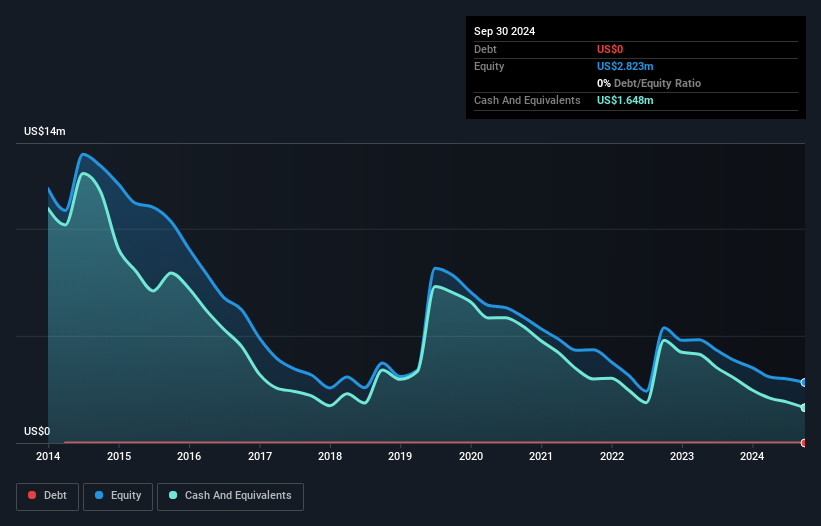
Task: Click the red Debt endpoint marker
Action: click(x=804, y=443)
